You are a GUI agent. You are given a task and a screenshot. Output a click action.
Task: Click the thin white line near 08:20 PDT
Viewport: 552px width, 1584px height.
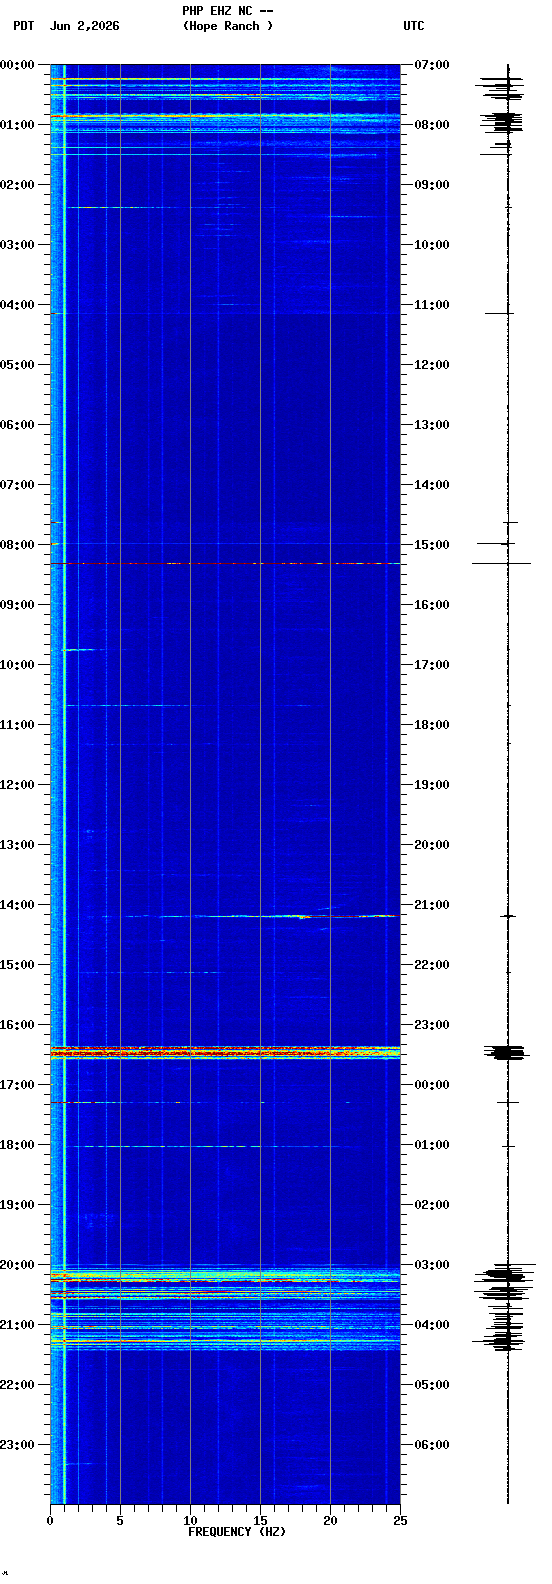pos(225,564)
